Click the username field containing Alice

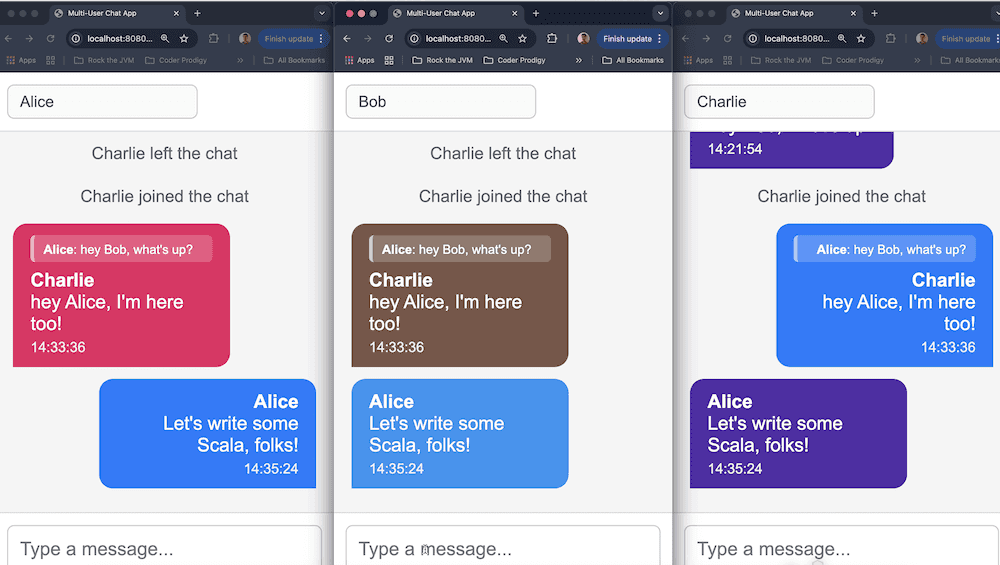click(102, 102)
